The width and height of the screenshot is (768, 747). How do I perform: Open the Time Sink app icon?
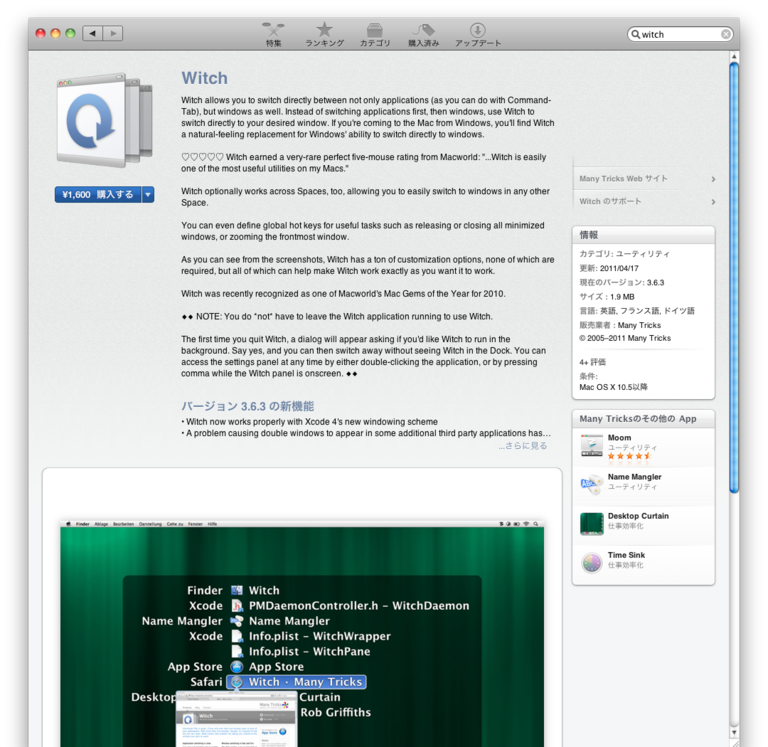(592, 563)
